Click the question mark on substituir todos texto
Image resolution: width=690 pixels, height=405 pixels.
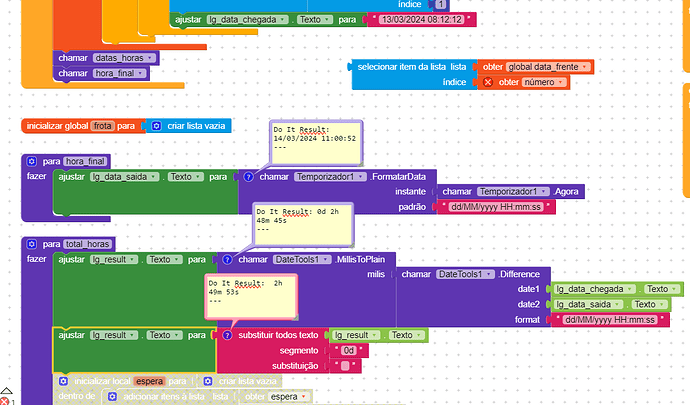pyautogui.click(x=227, y=335)
